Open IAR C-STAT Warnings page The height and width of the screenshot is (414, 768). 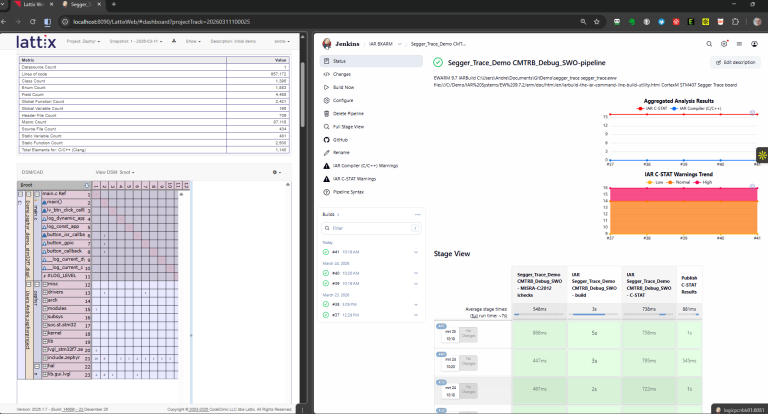(x=355, y=177)
